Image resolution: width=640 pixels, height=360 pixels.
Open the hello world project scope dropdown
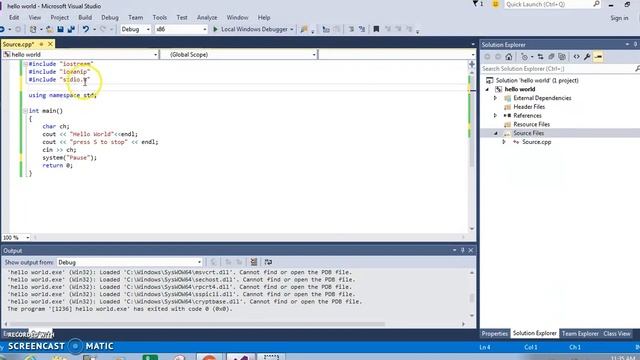coord(80,54)
